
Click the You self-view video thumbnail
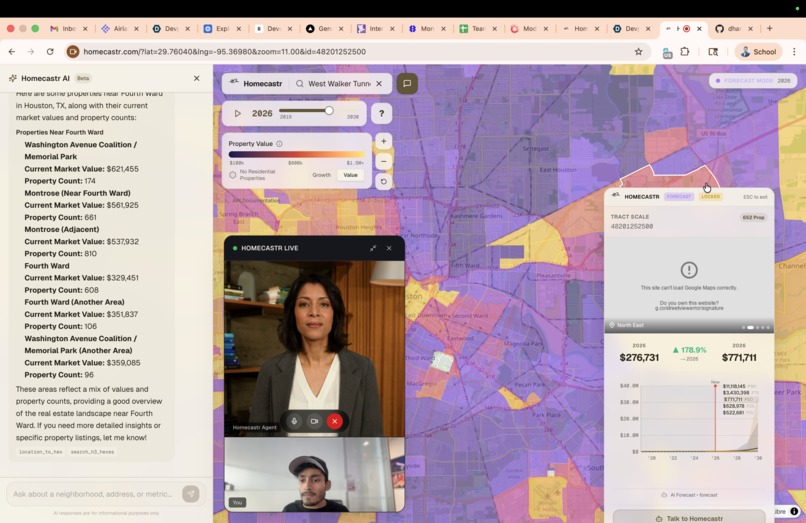315,474
